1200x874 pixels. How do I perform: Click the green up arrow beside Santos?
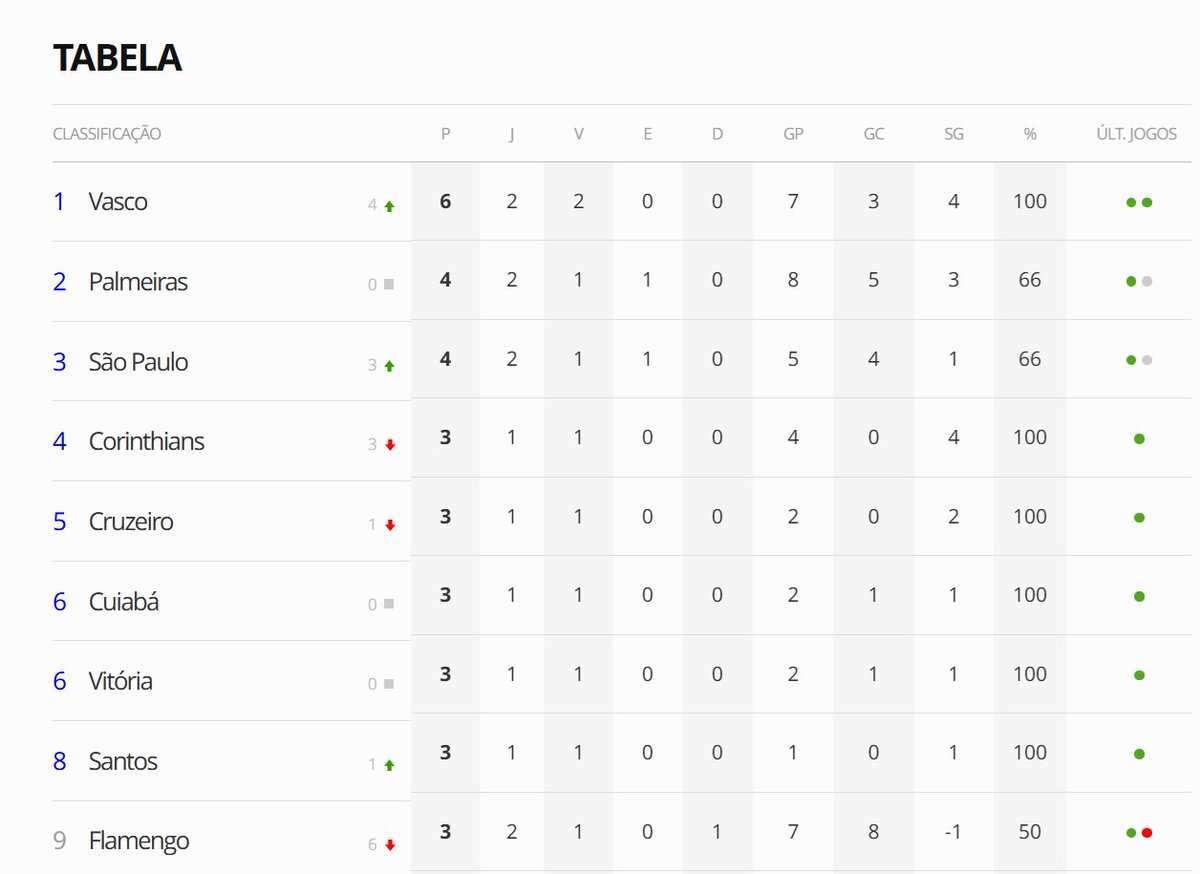[x=389, y=765]
